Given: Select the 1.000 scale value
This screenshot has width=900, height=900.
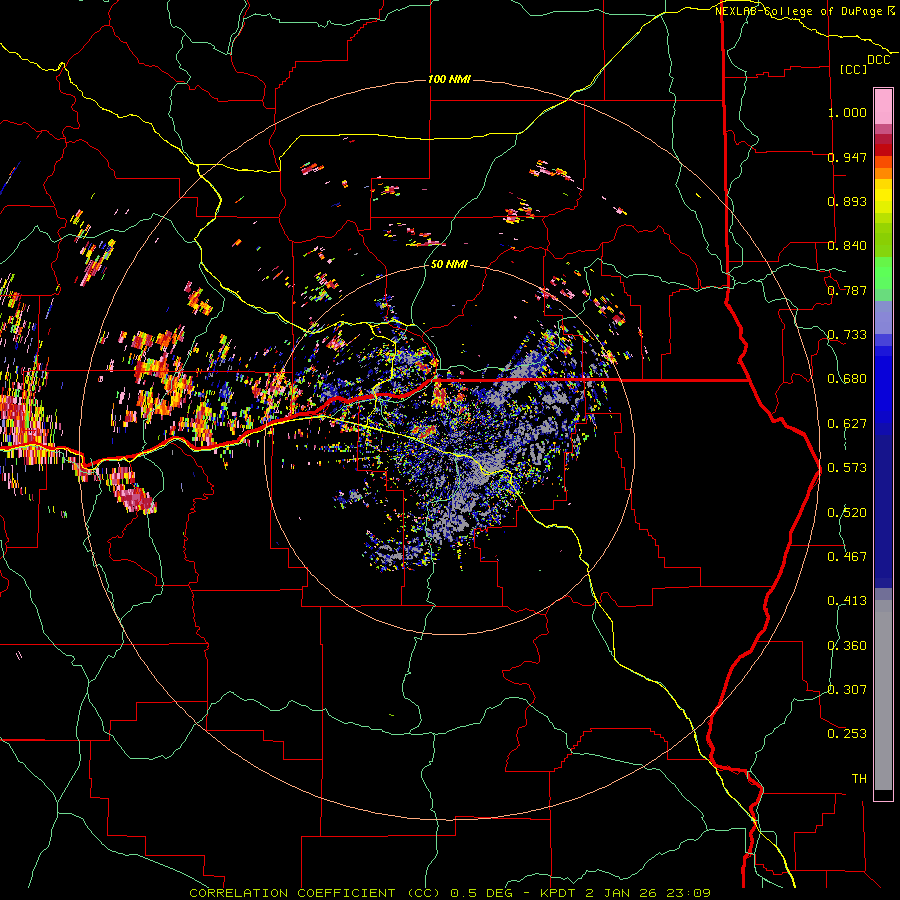Looking at the screenshot, I should [x=847, y=112].
